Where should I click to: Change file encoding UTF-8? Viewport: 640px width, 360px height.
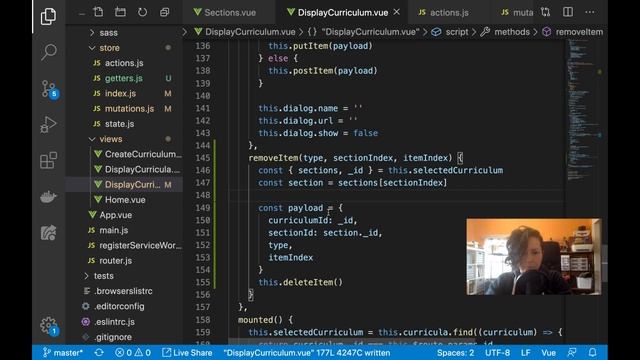pyautogui.click(x=497, y=353)
